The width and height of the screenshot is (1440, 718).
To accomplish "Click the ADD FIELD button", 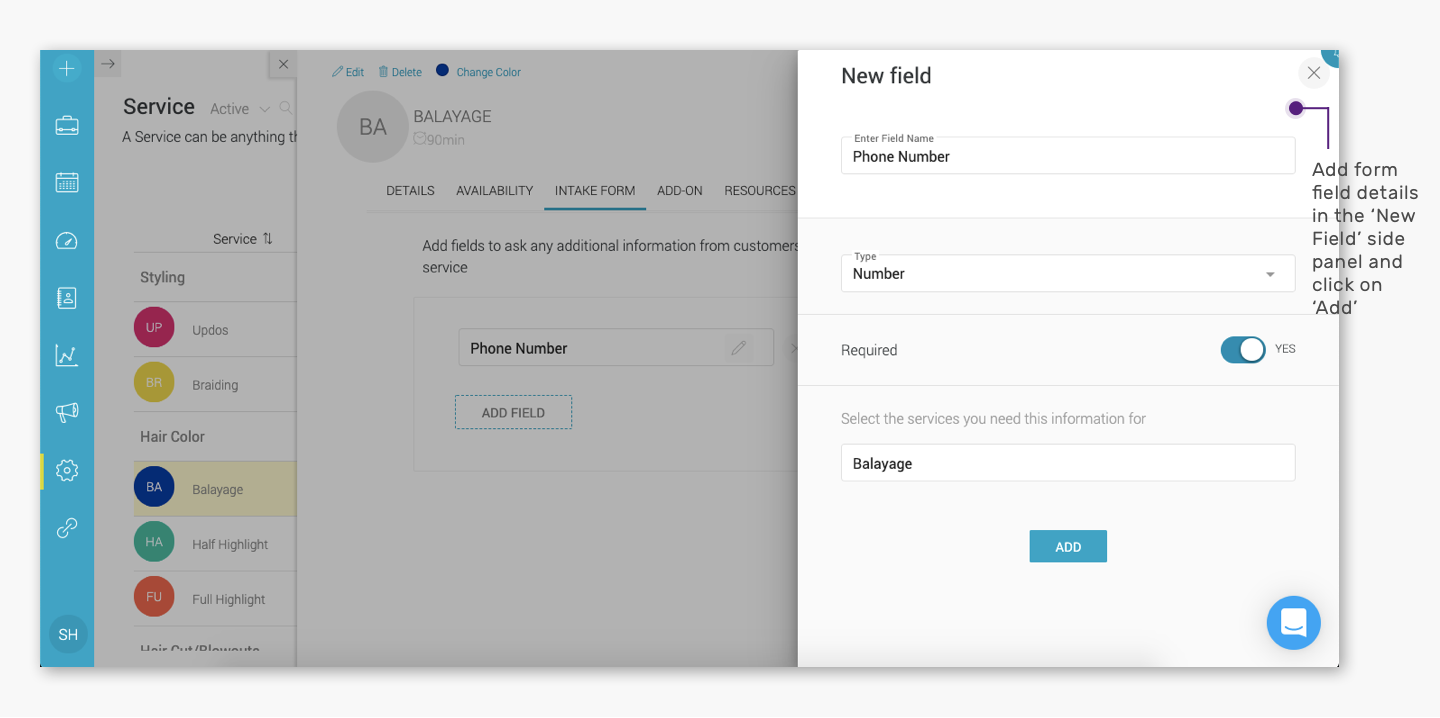I will point(513,412).
